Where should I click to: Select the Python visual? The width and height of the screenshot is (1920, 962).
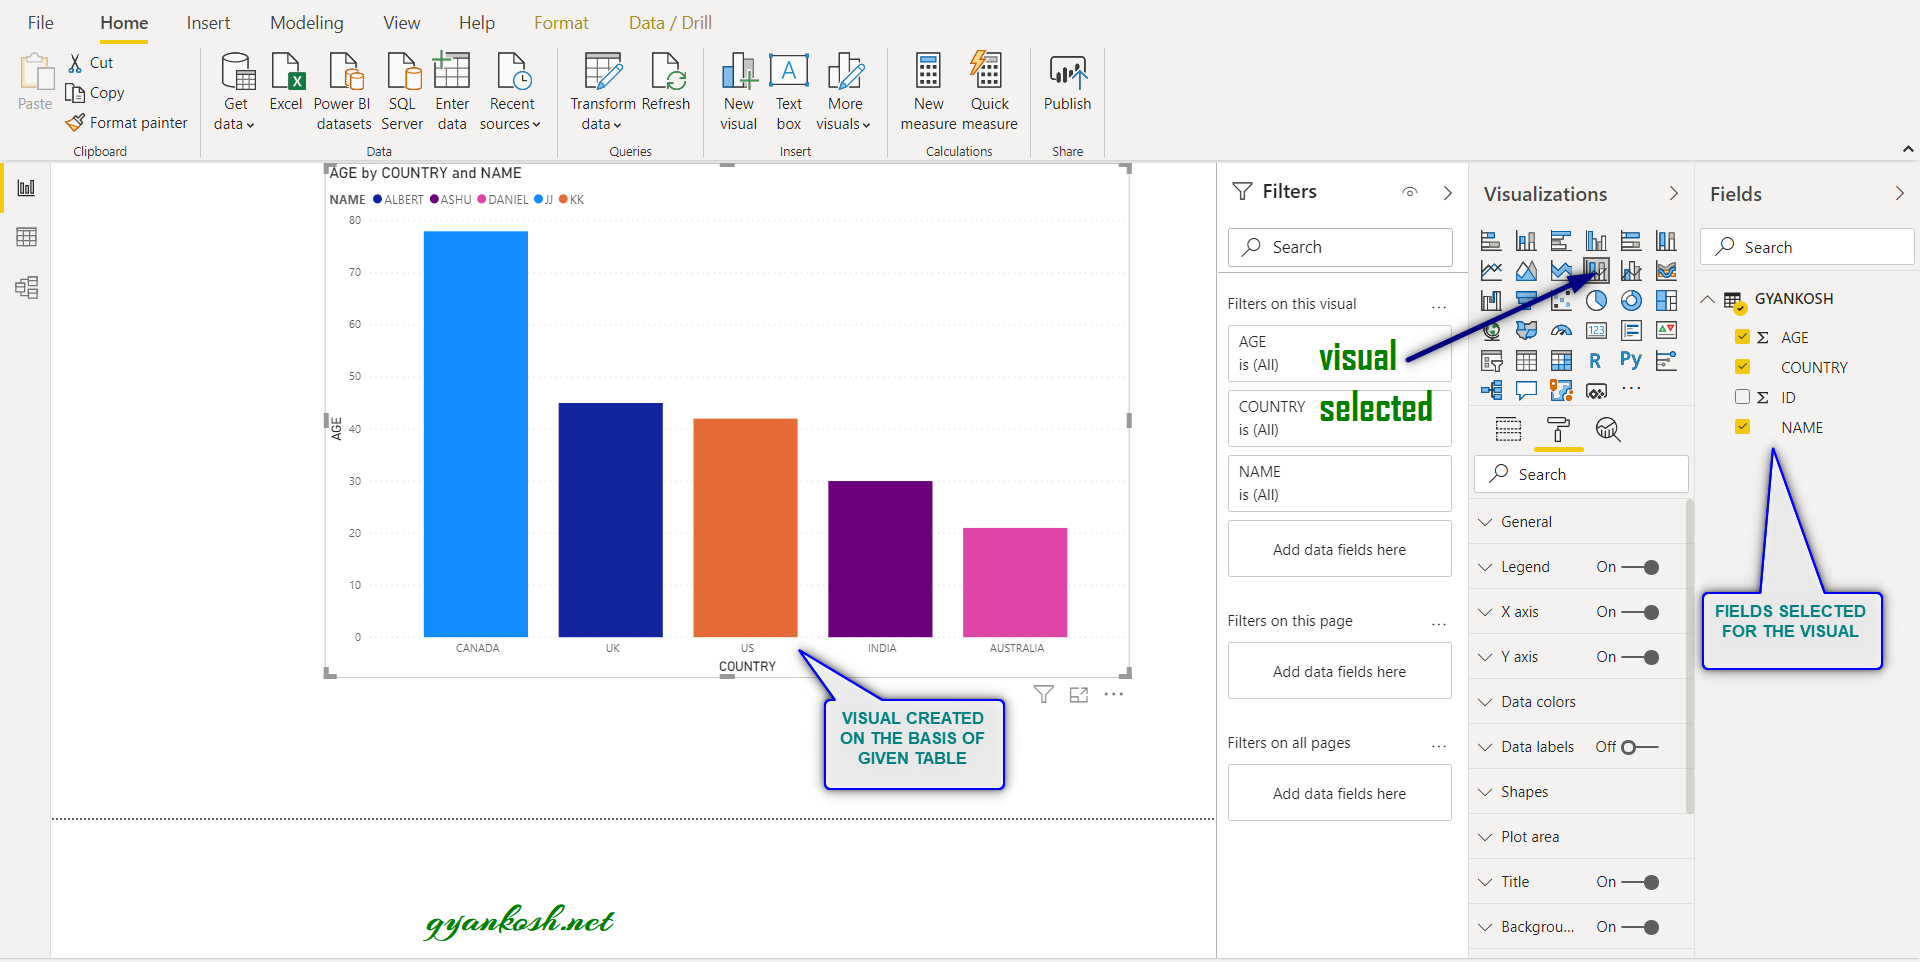click(1631, 360)
